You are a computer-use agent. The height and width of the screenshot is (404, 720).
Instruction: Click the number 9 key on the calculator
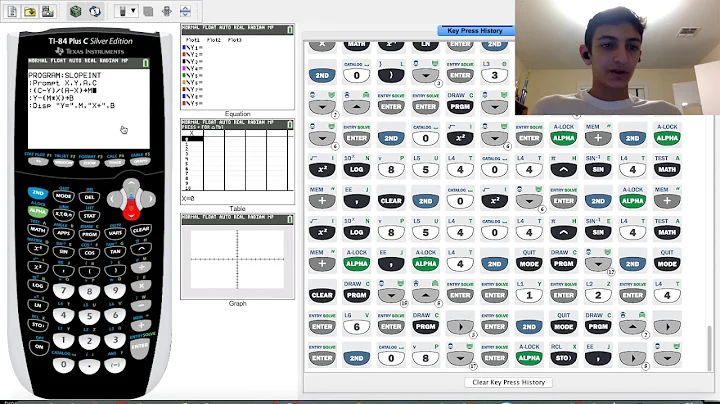pyautogui.click(x=115, y=290)
